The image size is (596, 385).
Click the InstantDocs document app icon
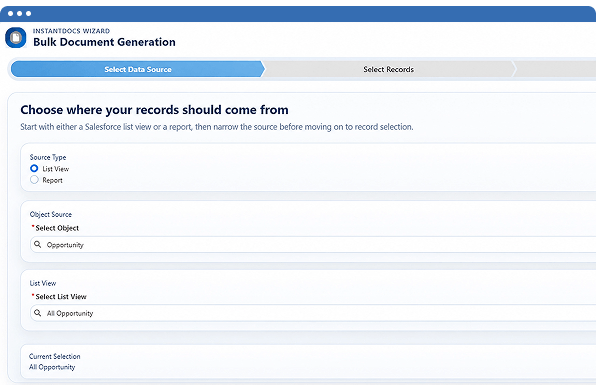tap(16, 38)
